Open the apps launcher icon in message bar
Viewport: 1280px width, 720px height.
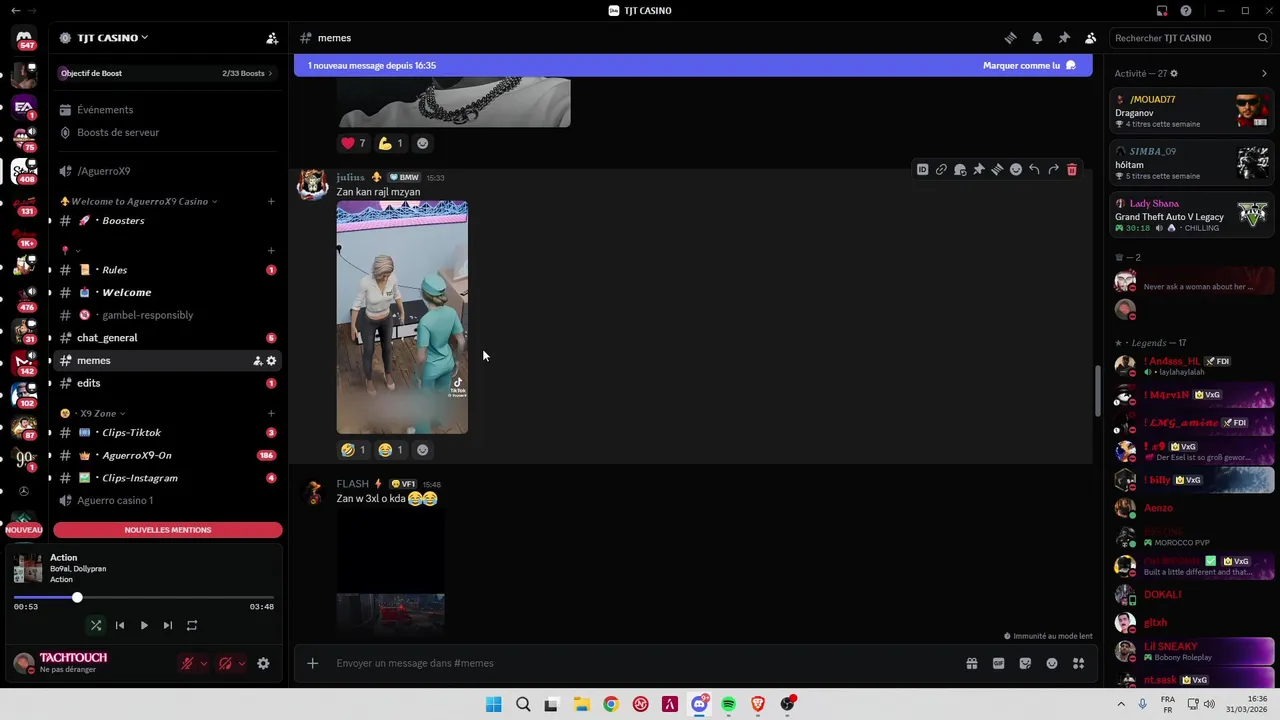1078,663
